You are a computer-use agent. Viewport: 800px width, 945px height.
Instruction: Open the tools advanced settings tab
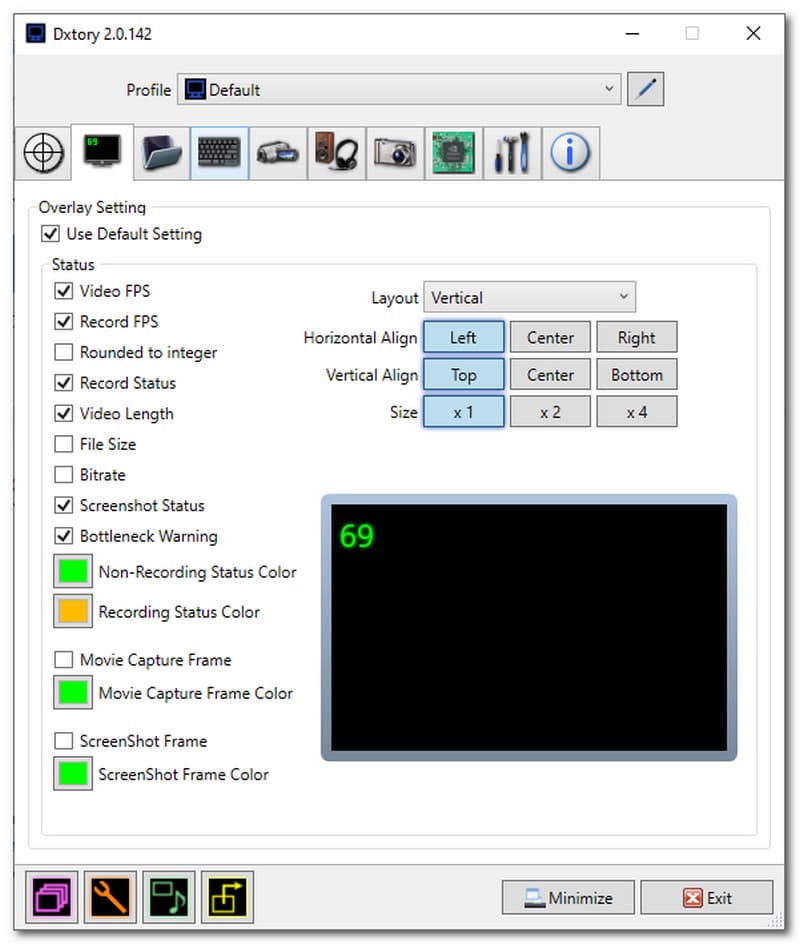tap(511, 153)
